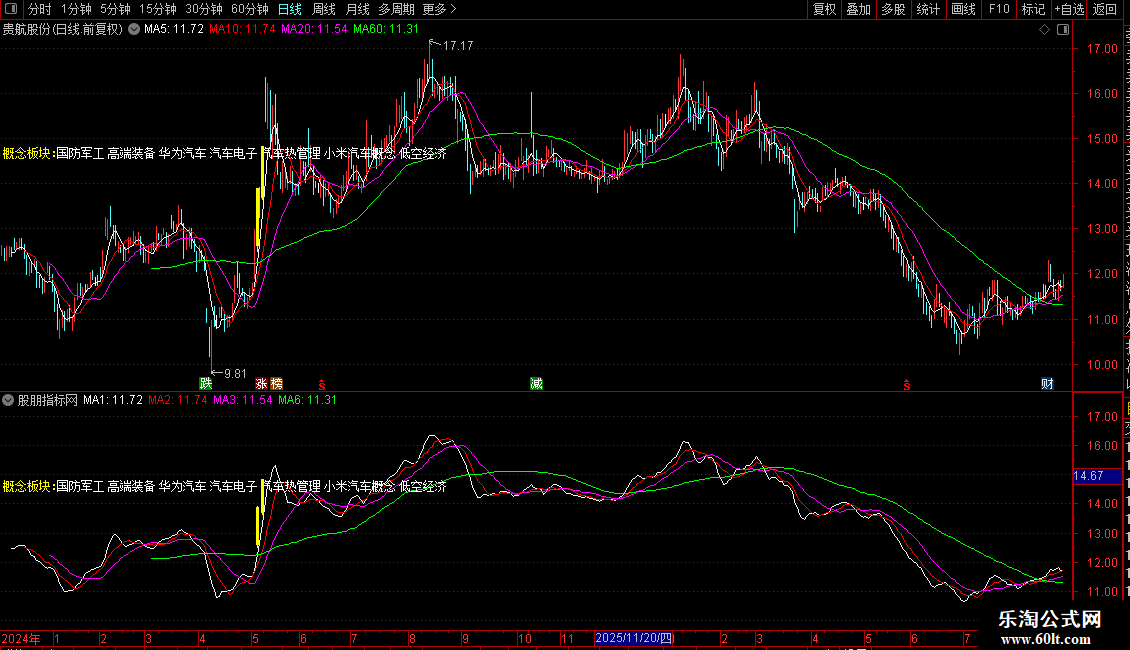Select the 1分钟 period tab

click(x=76, y=9)
